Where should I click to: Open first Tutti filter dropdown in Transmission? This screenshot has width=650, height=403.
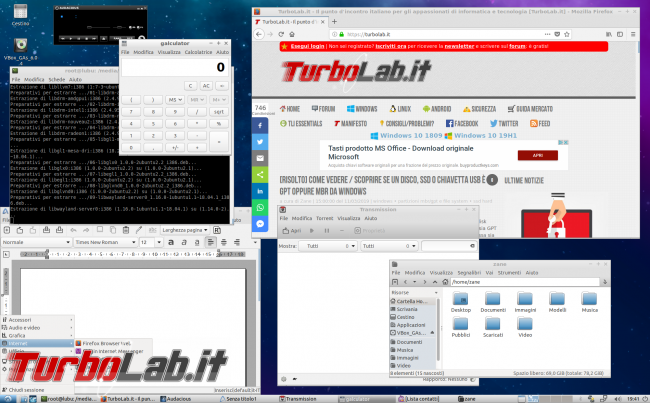pyautogui.click(x=327, y=246)
